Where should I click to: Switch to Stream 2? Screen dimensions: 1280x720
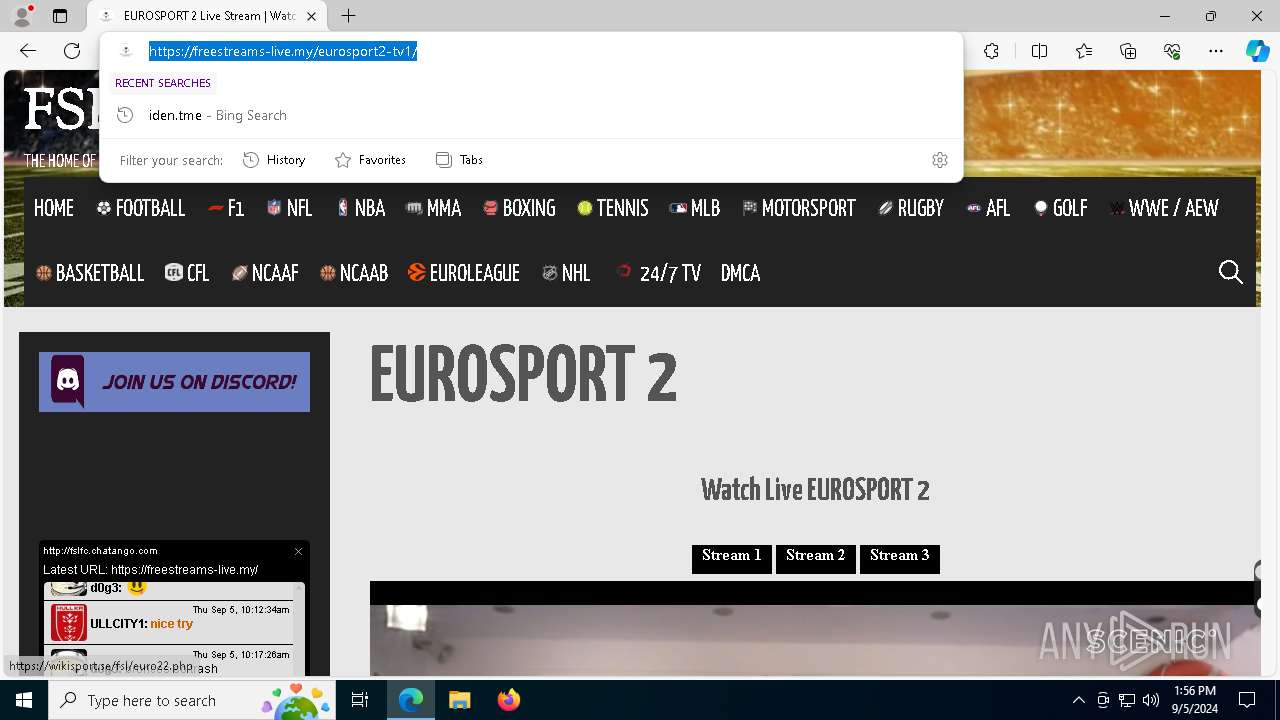click(x=816, y=558)
